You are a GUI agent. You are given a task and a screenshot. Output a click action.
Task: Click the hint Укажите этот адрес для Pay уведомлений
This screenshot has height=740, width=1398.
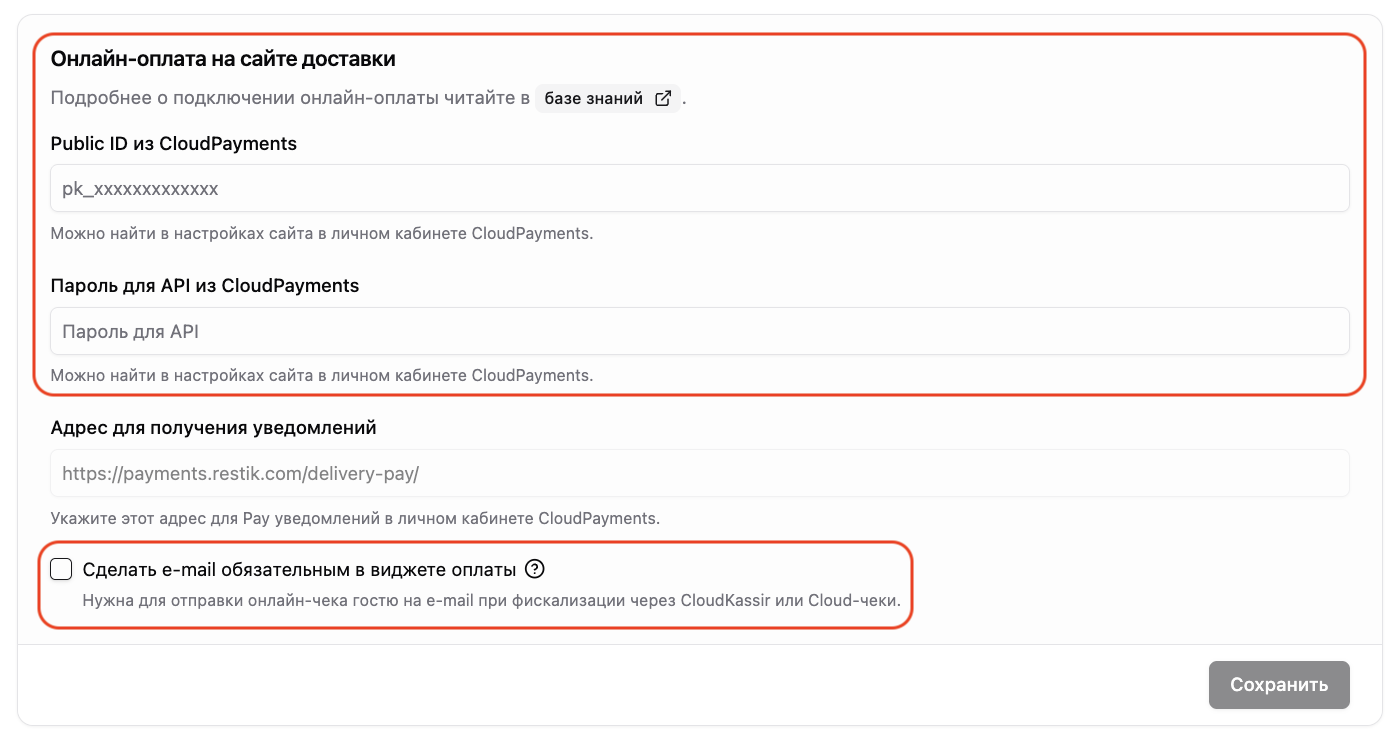[x=355, y=519]
